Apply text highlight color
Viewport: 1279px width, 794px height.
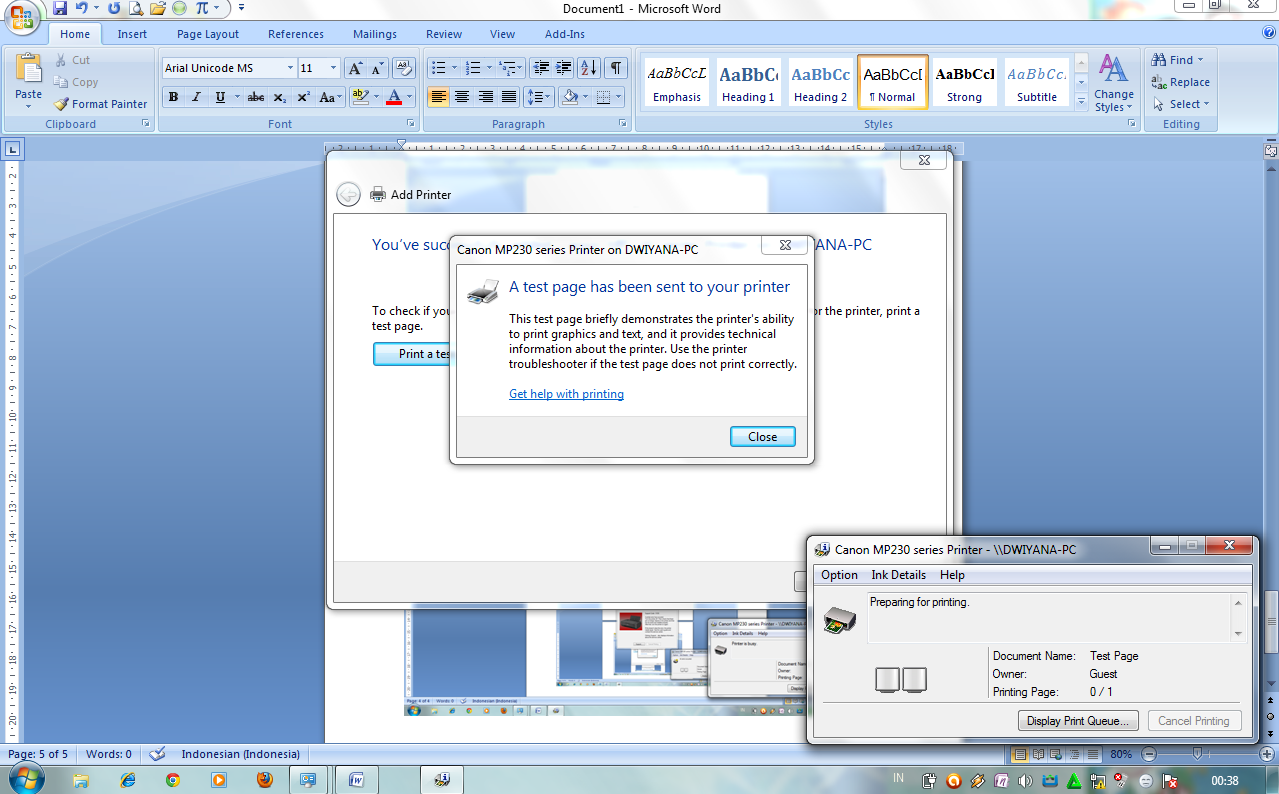click(361, 97)
